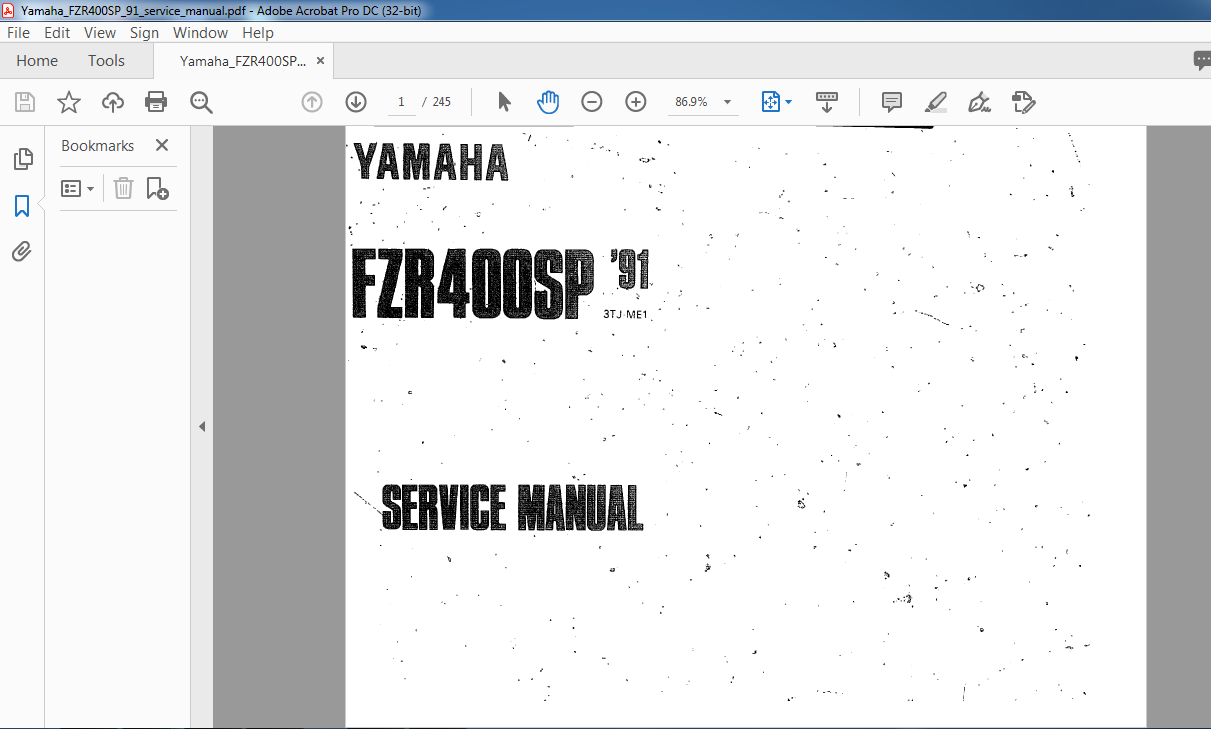Collapse the navigation pane arrow
Viewport: 1211px width, 729px height.
201,427
